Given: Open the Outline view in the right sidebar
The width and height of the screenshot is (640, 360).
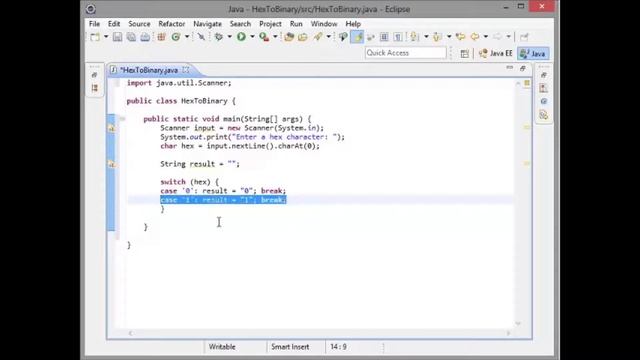Looking at the screenshot, I should coord(544,88).
